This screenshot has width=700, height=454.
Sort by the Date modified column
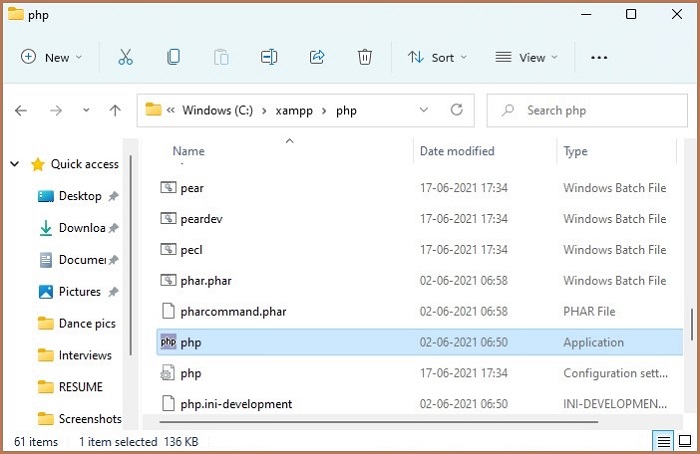[x=457, y=151]
